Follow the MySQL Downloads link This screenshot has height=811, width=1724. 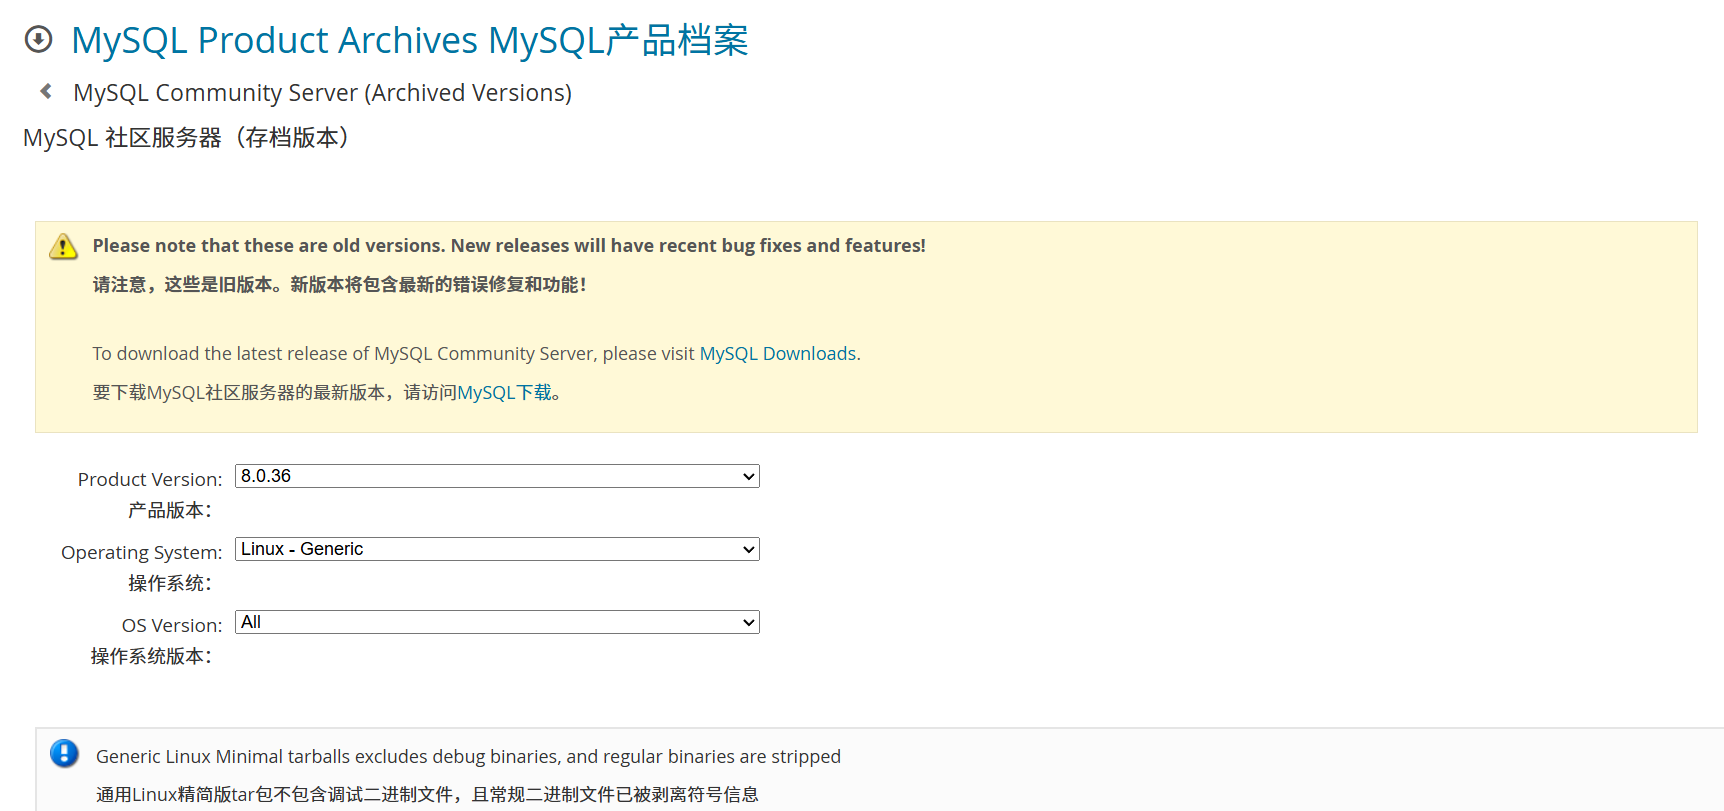777,354
